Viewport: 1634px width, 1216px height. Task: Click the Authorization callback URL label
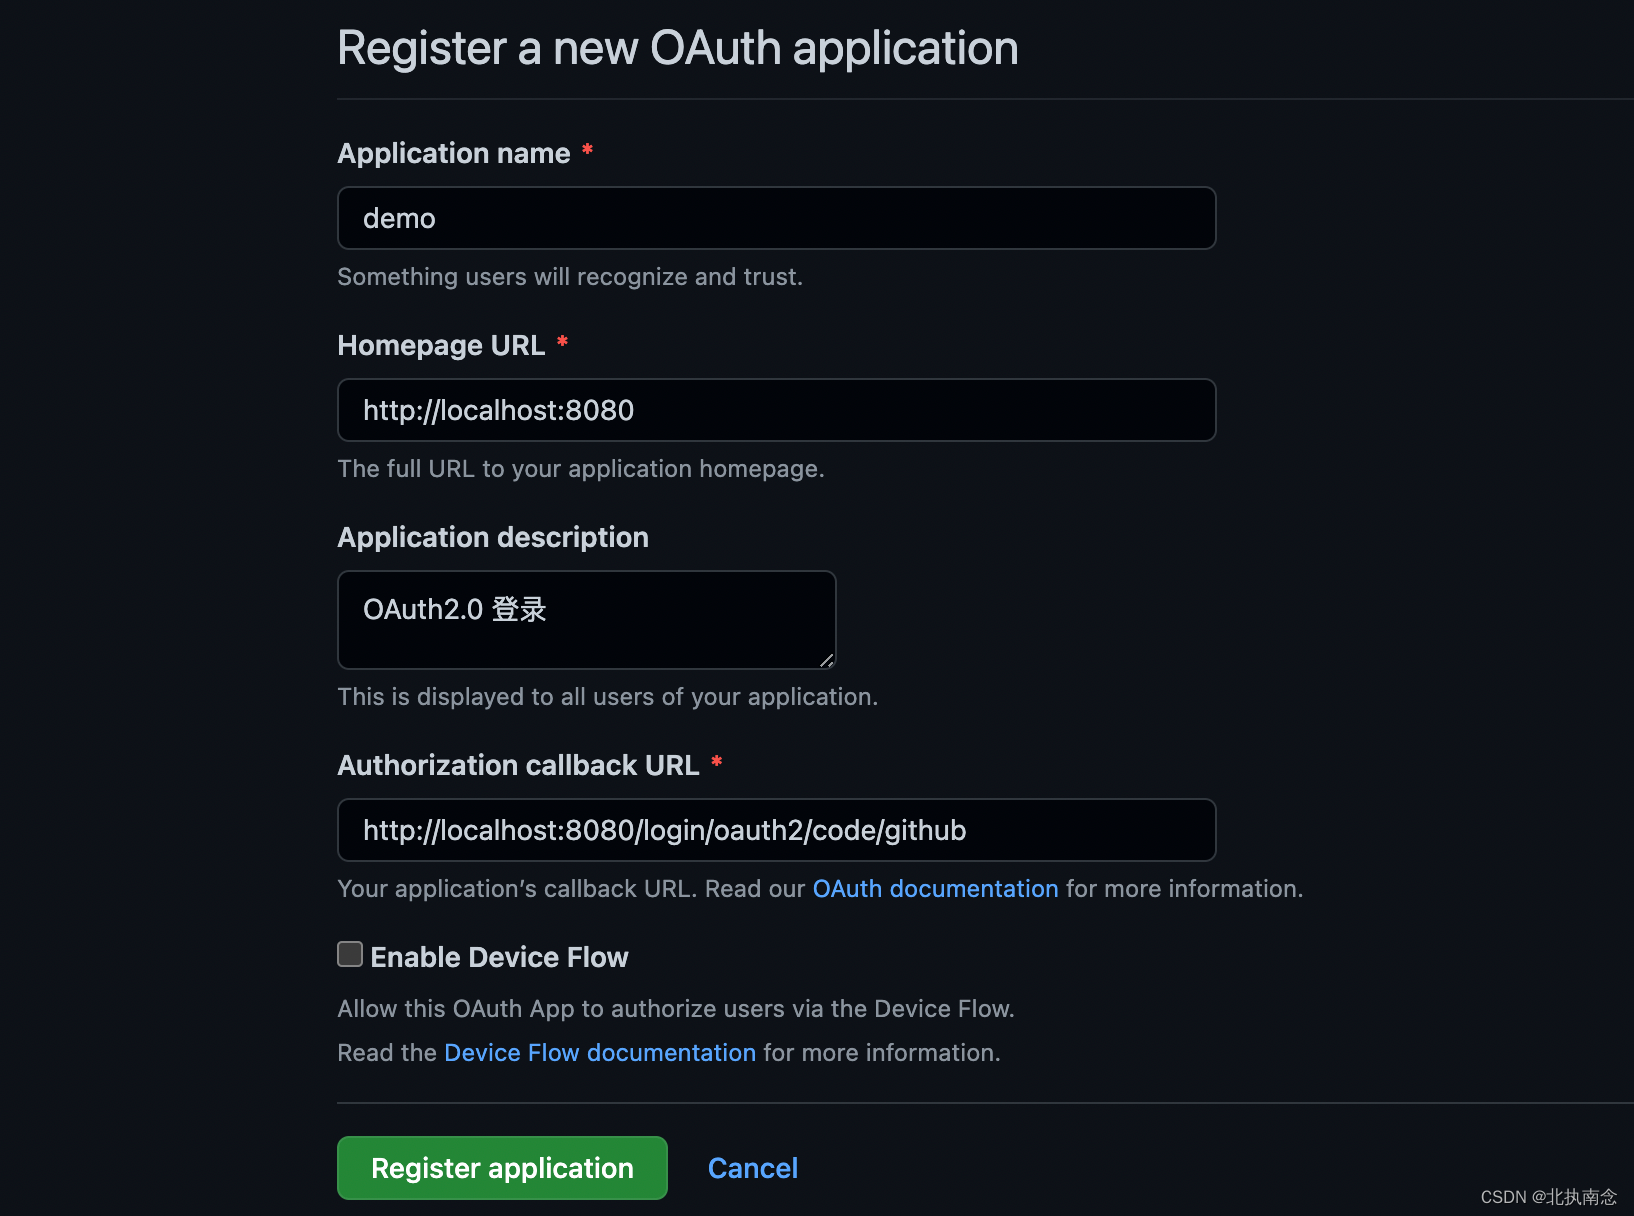click(x=518, y=765)
